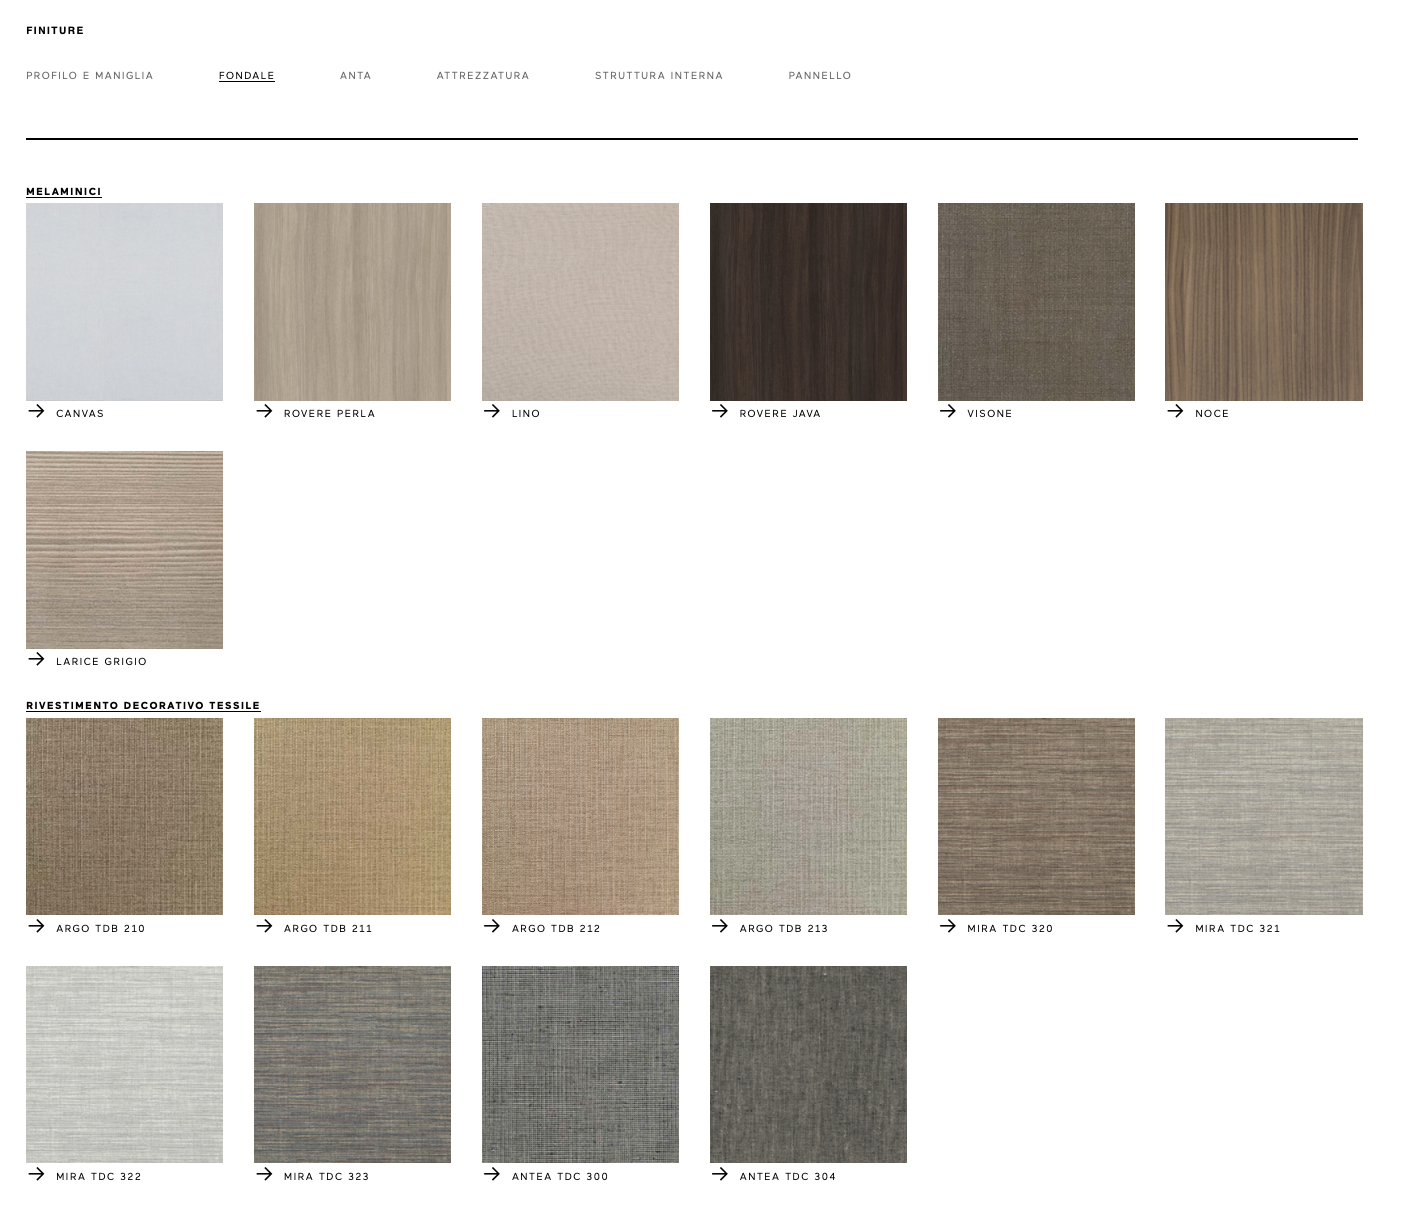Go to the Attrezzatura tab
This screenshot has width=1408, height=1226.
coord(483,76)
